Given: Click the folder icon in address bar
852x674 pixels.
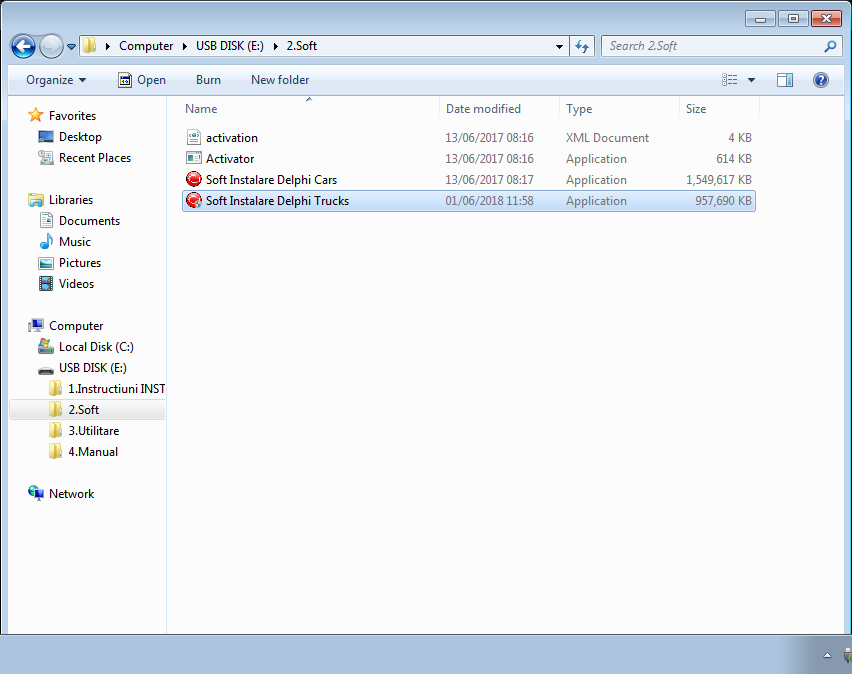Looking at the screenshot, I should pyautogui.click(x=90, y=46).
